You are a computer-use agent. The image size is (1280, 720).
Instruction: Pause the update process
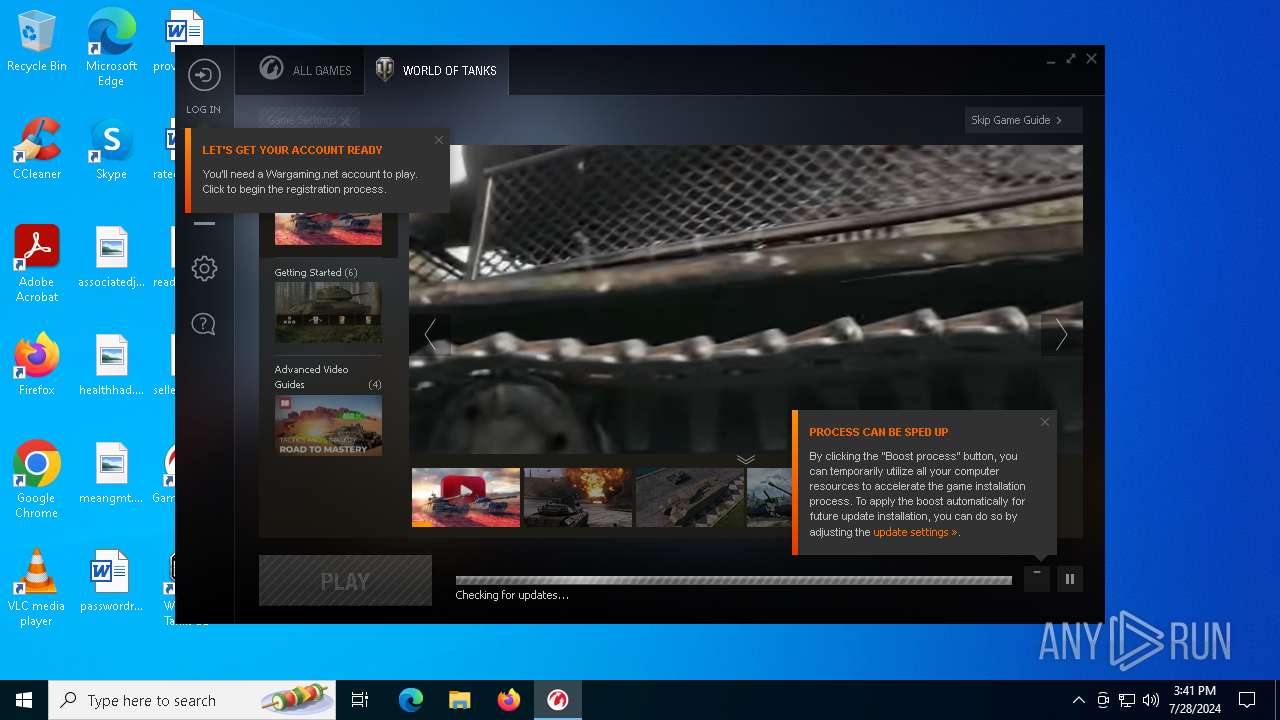(x=1070, y=578)
